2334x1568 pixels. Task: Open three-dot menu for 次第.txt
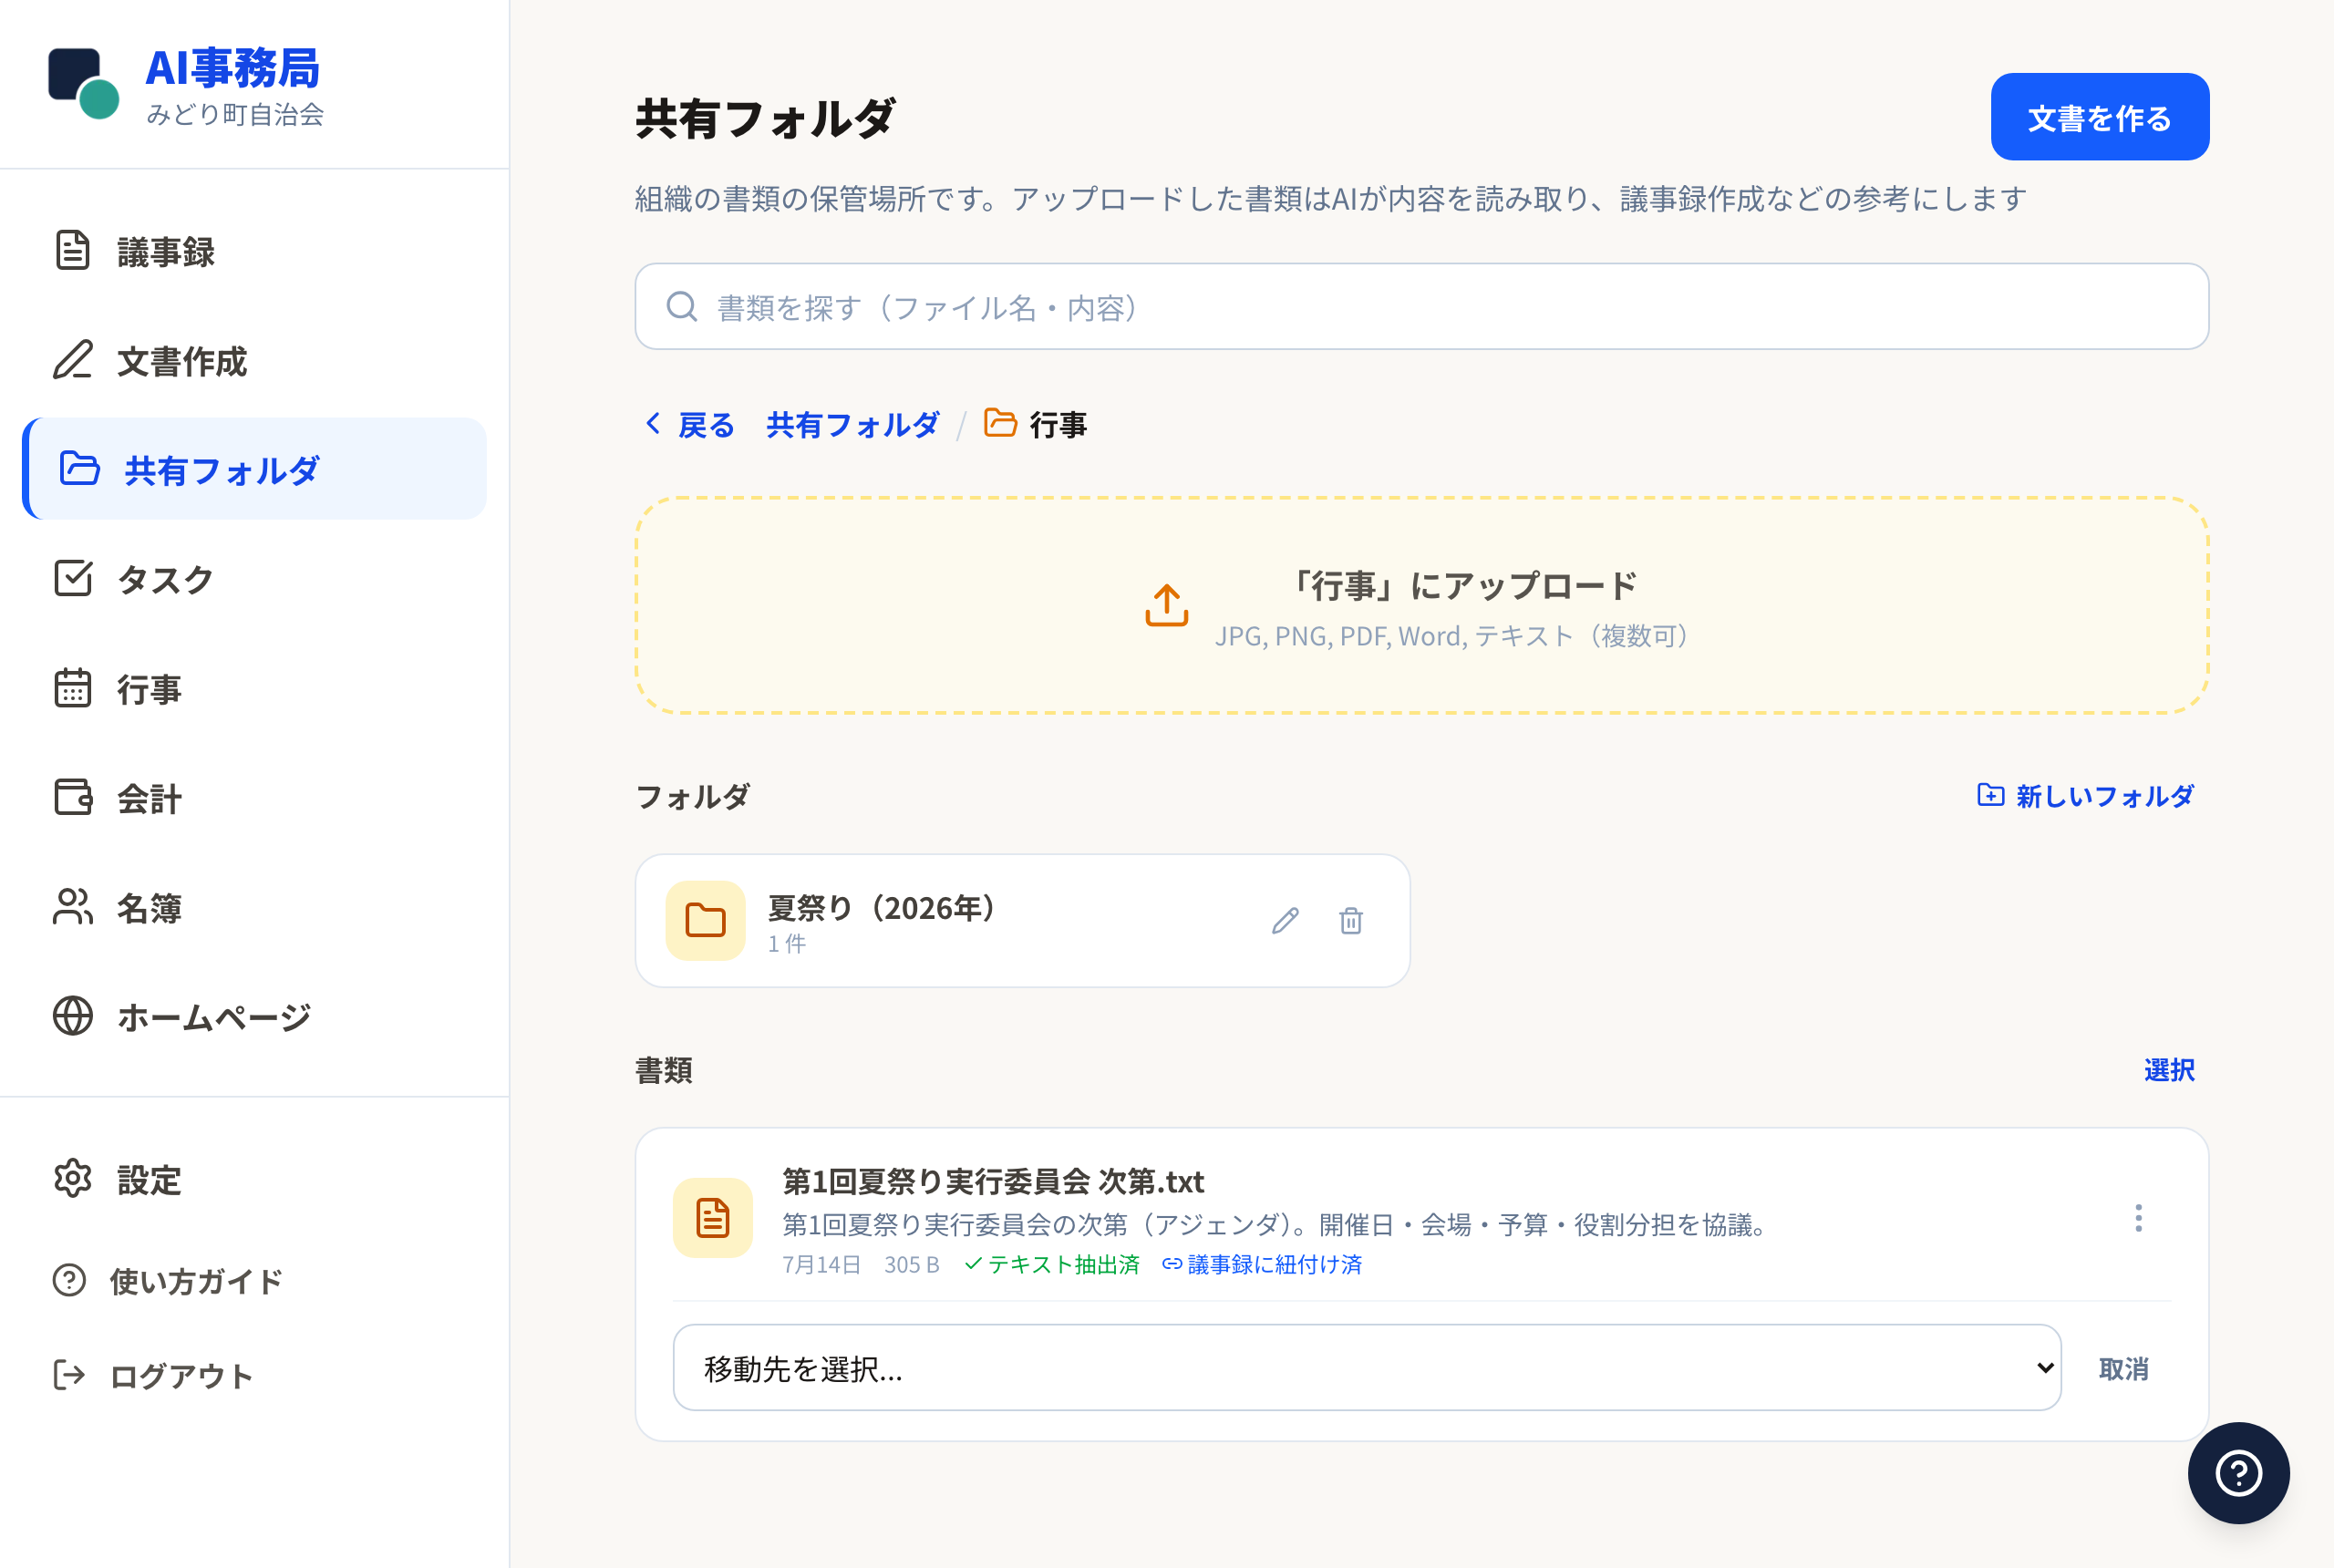(x=2138, y=1218)
